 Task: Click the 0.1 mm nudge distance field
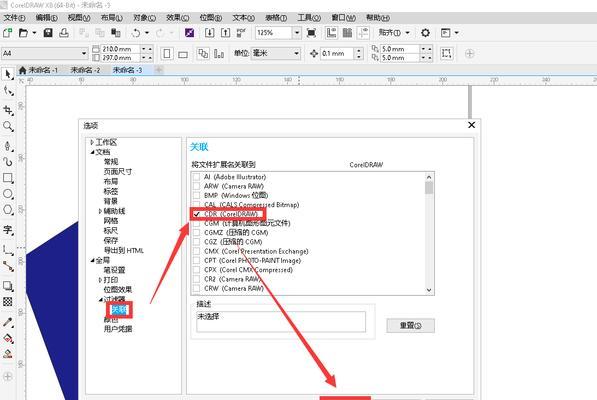click(337, 53)
